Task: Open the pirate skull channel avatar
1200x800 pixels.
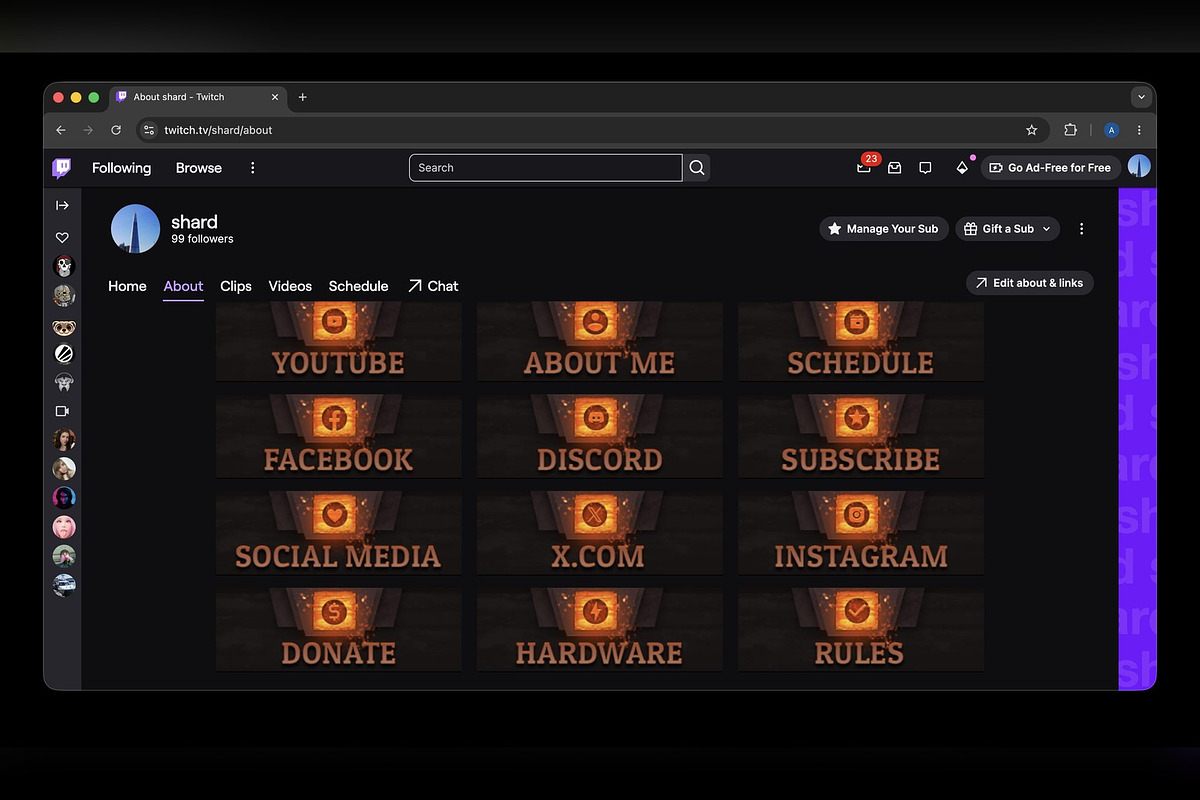Action: 64,266
